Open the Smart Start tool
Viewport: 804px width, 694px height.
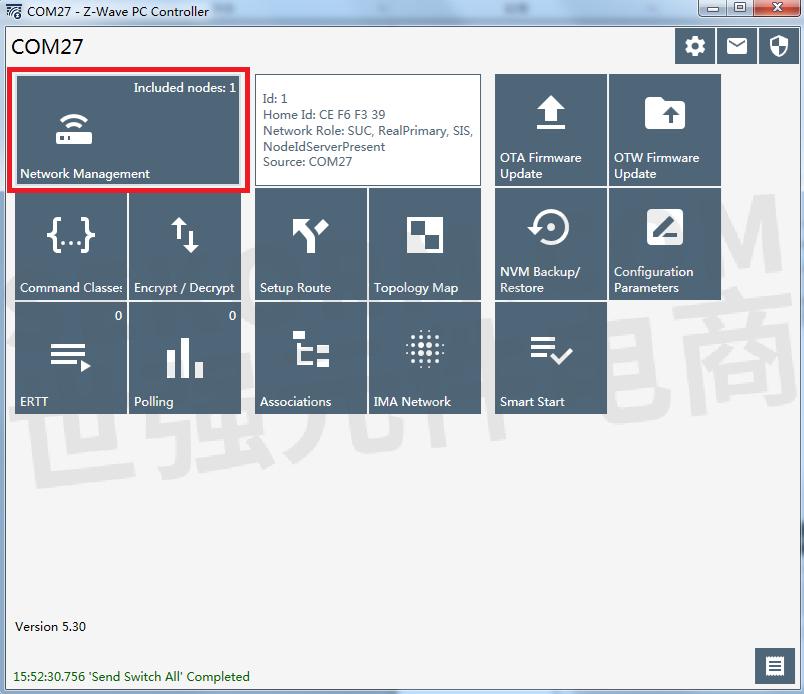tap(549, 357)
